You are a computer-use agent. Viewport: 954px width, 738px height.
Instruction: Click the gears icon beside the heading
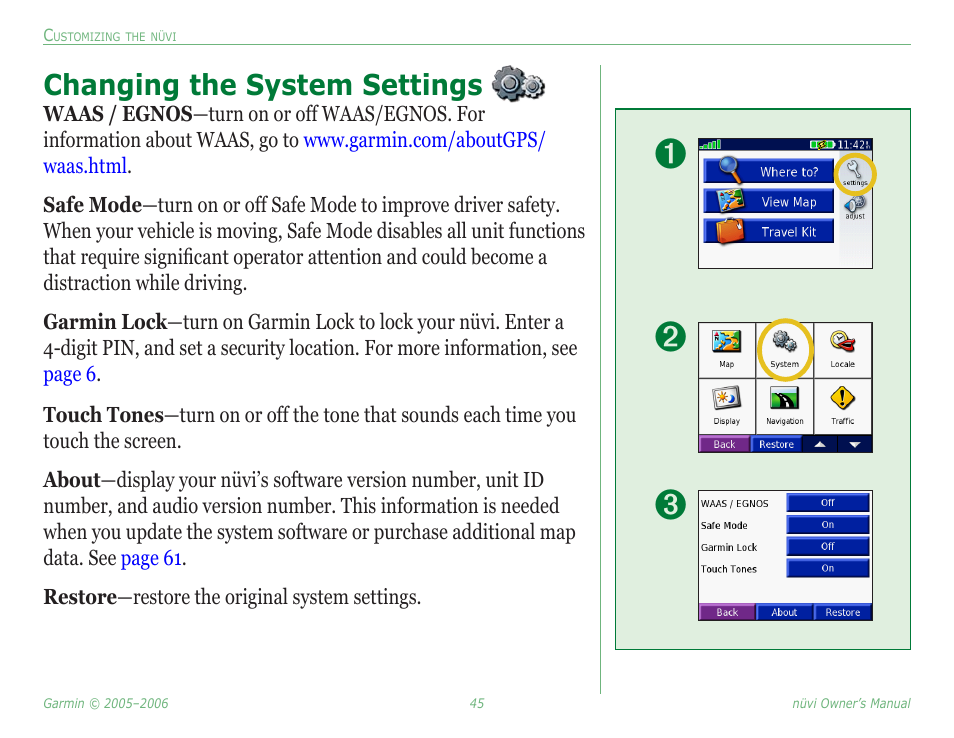coord(518,84)
